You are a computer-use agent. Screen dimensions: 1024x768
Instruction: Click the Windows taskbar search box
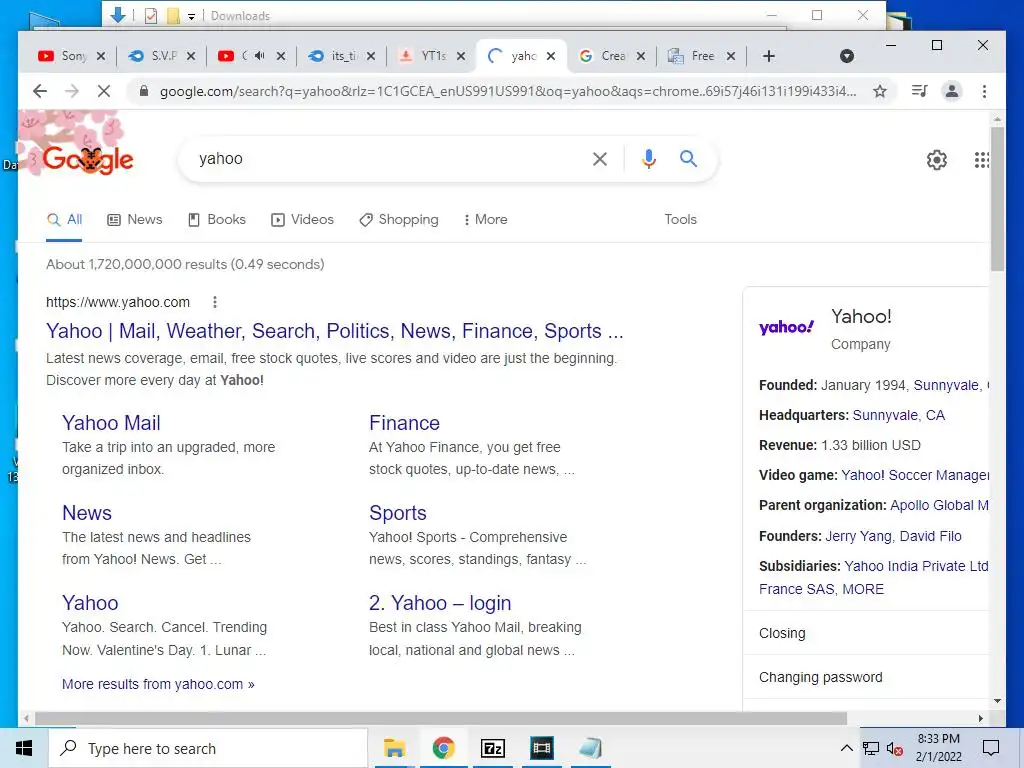click(208, 748)
